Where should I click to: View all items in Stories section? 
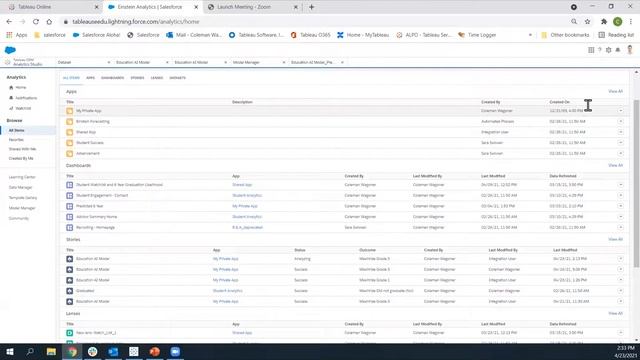[x=616, y=239]
